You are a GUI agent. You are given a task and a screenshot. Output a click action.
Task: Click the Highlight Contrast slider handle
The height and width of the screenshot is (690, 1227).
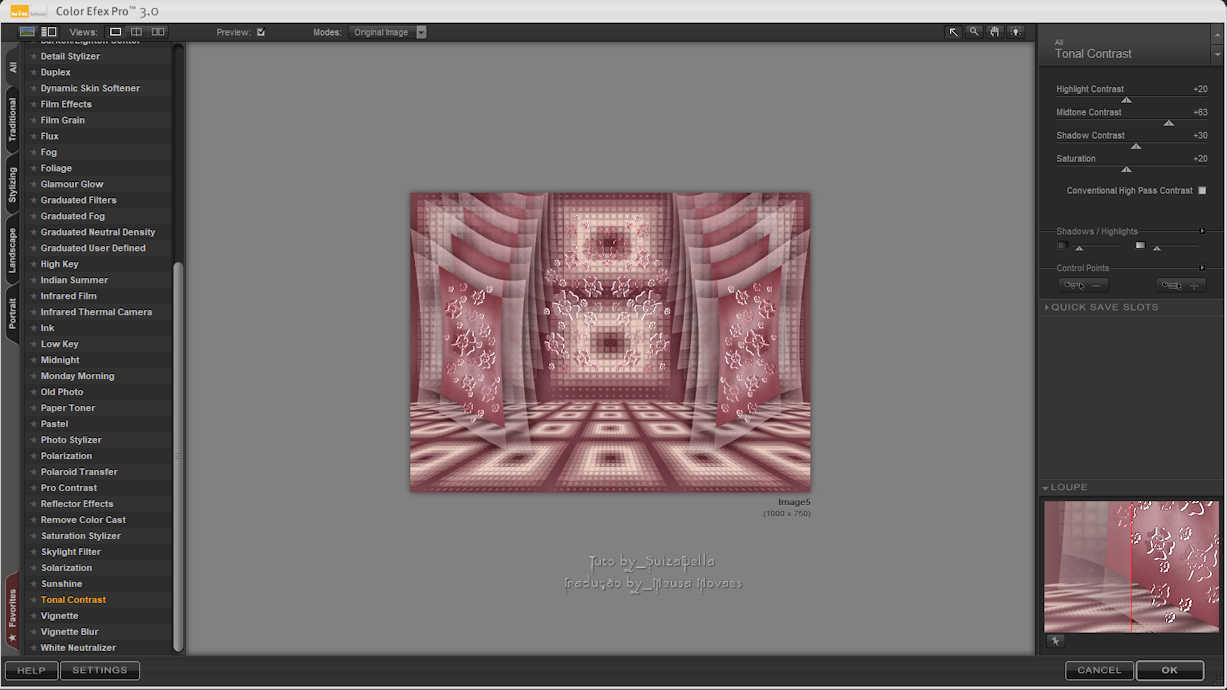[1126, 100]
